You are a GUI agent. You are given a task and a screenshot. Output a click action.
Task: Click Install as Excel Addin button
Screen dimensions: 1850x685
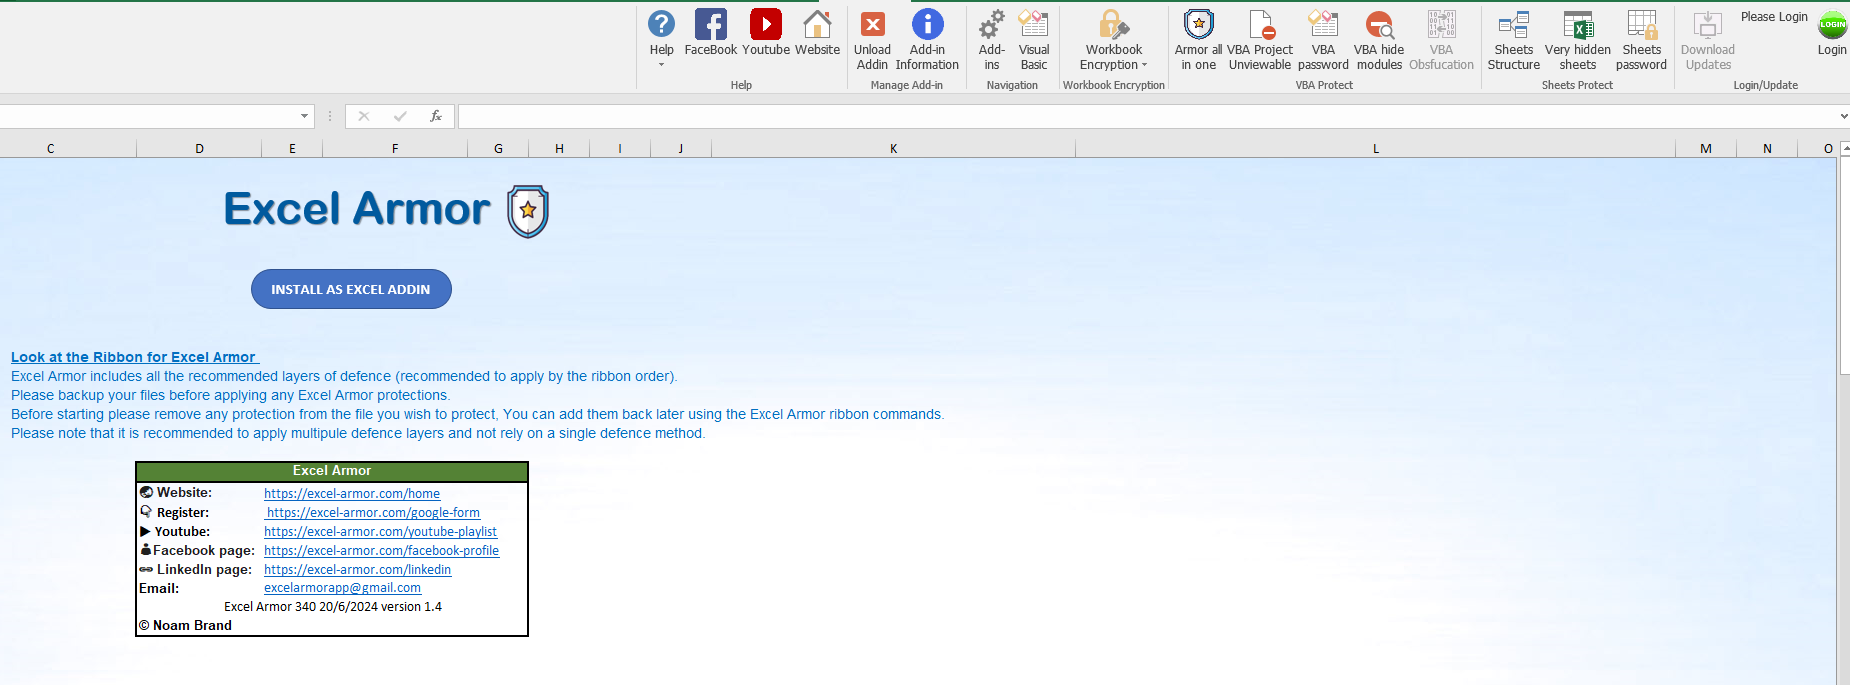351,289
